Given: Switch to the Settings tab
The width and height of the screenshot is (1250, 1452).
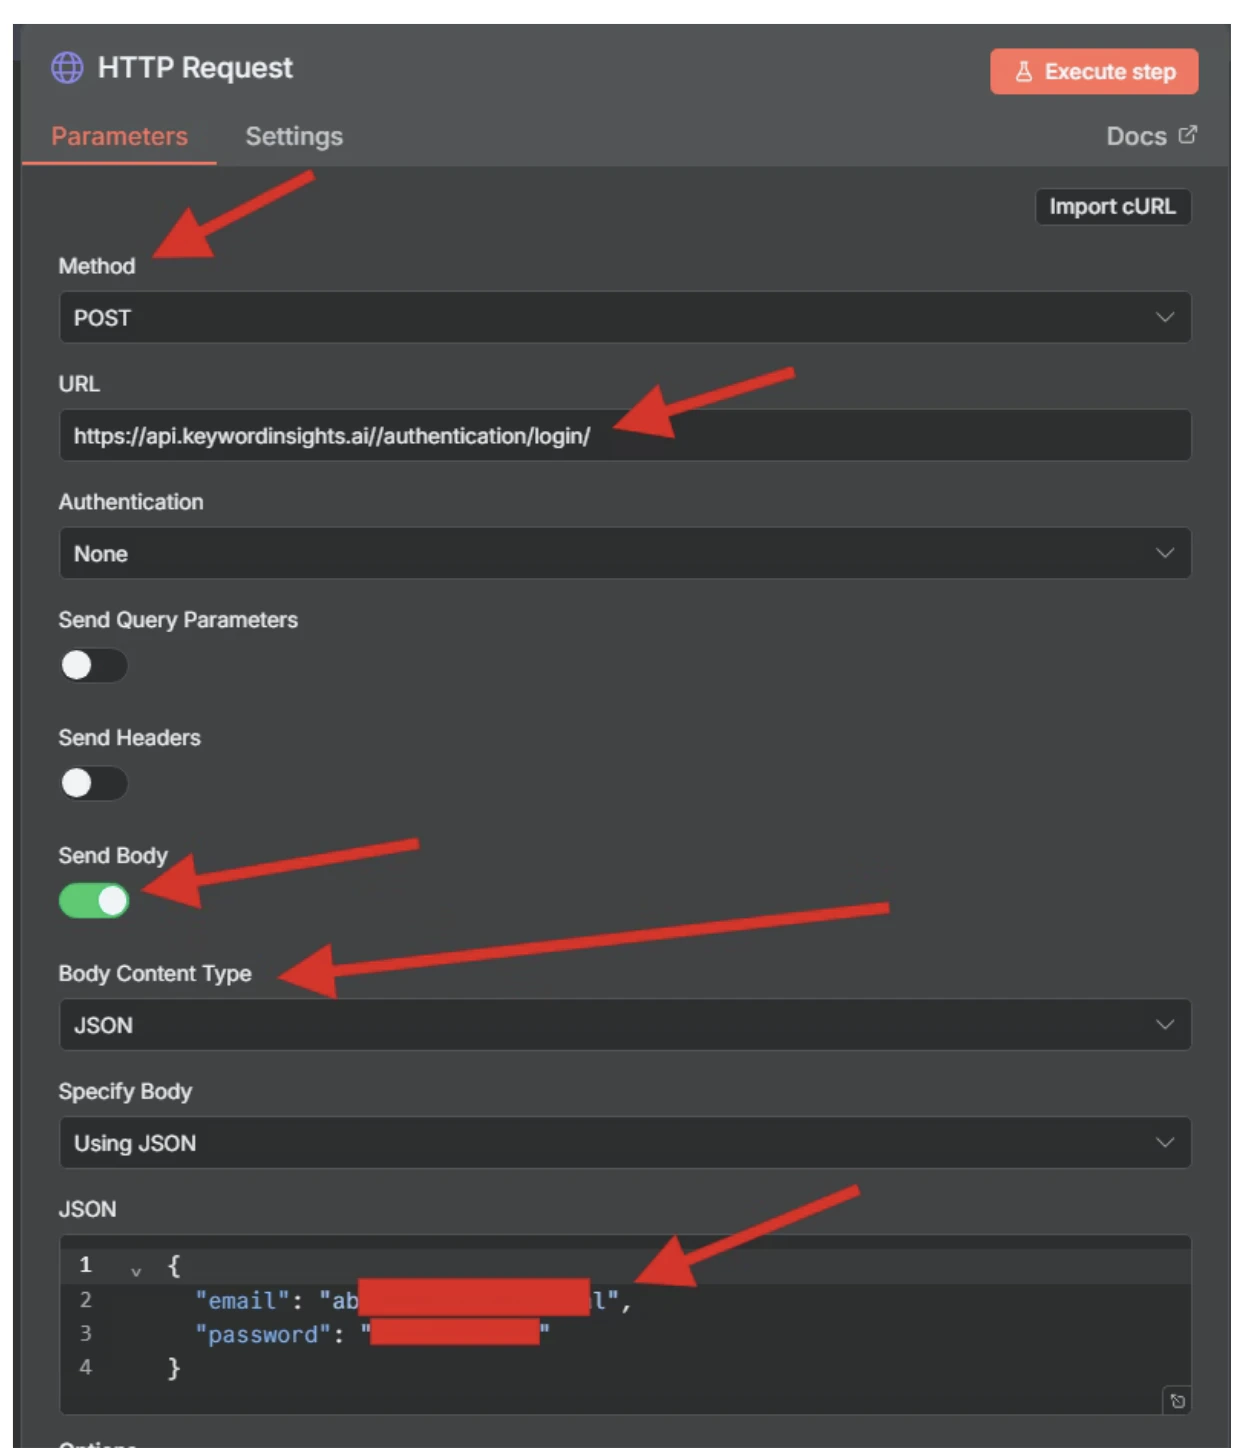Looking at the screenshot, I should point(293,136).
